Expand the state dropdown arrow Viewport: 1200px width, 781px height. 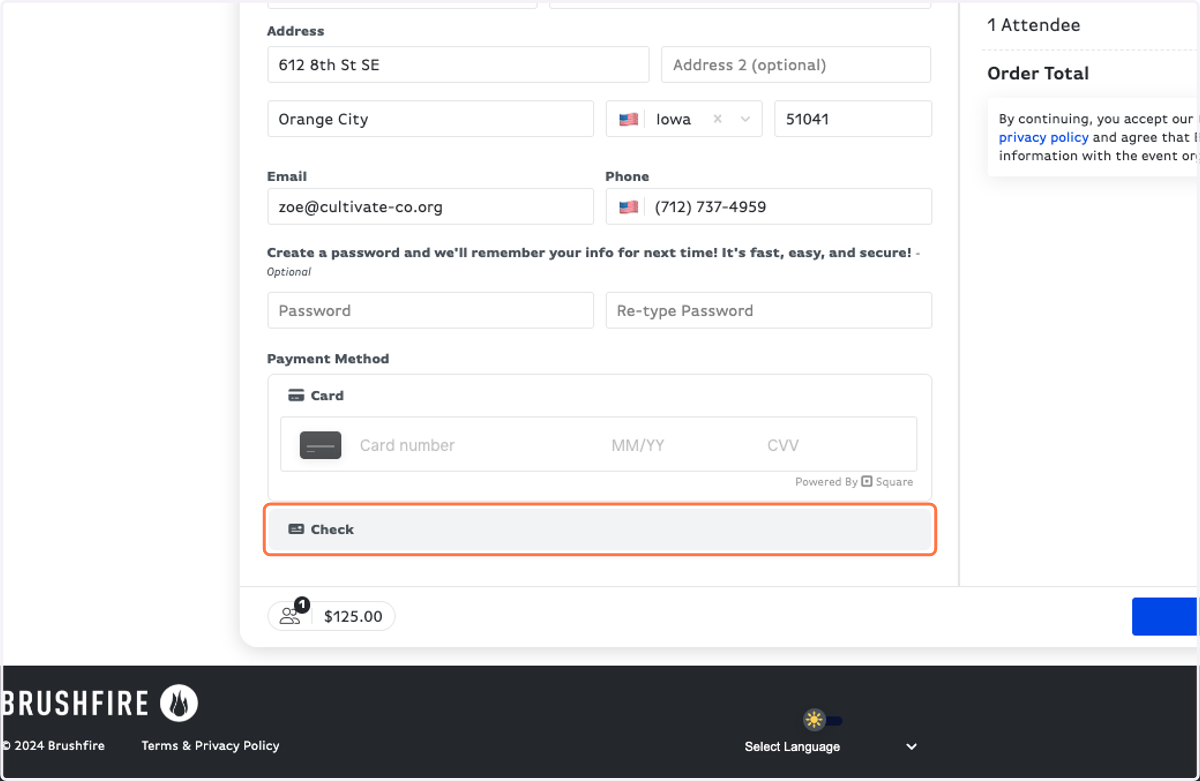pos(745,119)
